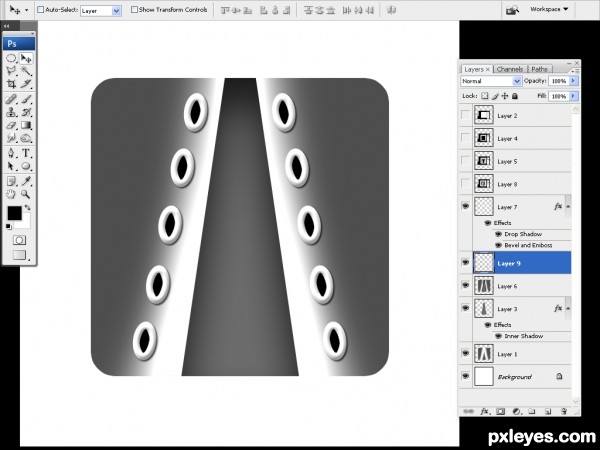
Task: Select the Zoom tool
Action: [26, 194]
